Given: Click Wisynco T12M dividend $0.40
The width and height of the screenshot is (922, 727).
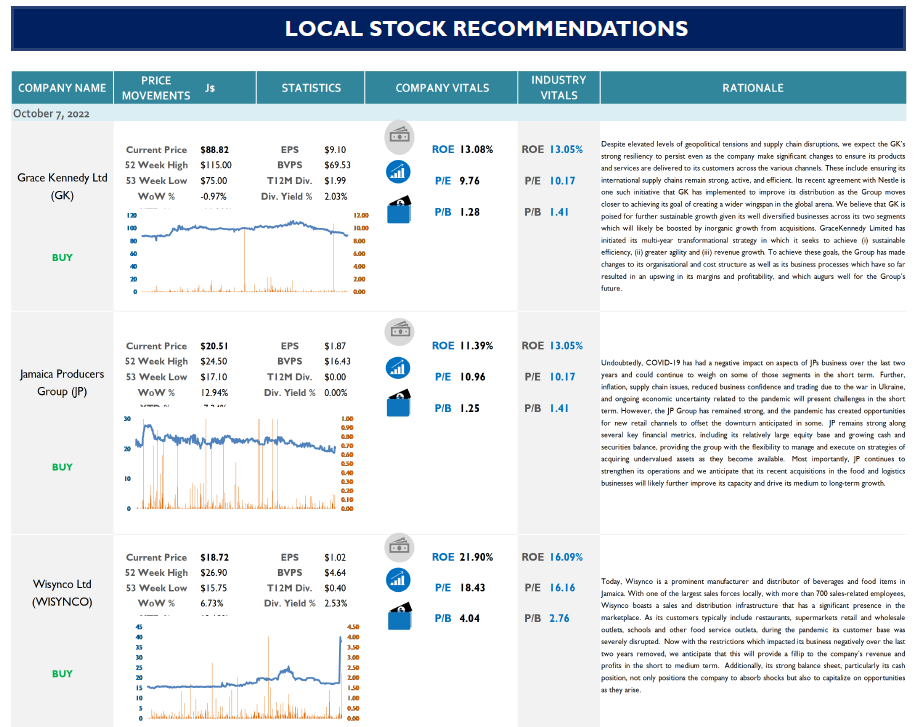Looking at the screenshot, I should click(x=335, y=588).
